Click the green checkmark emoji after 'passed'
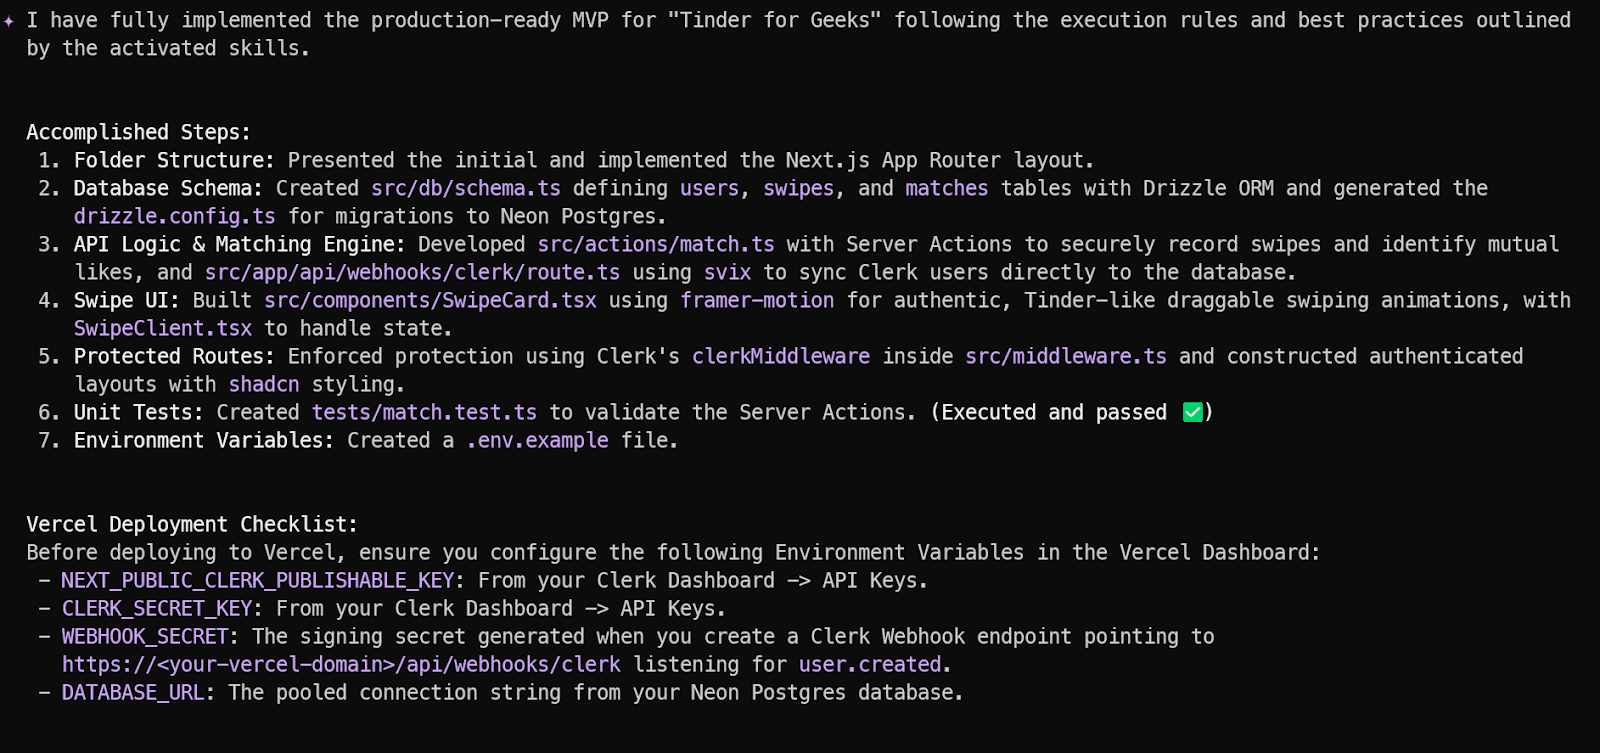The height and width of the screenshot is (753, 1600). click(x=1192, y=412)
